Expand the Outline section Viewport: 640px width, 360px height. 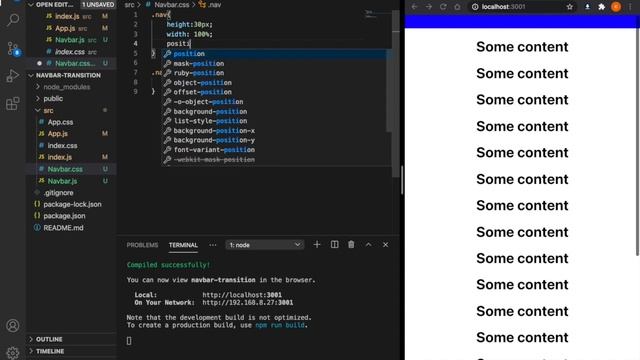coord(49,339)
